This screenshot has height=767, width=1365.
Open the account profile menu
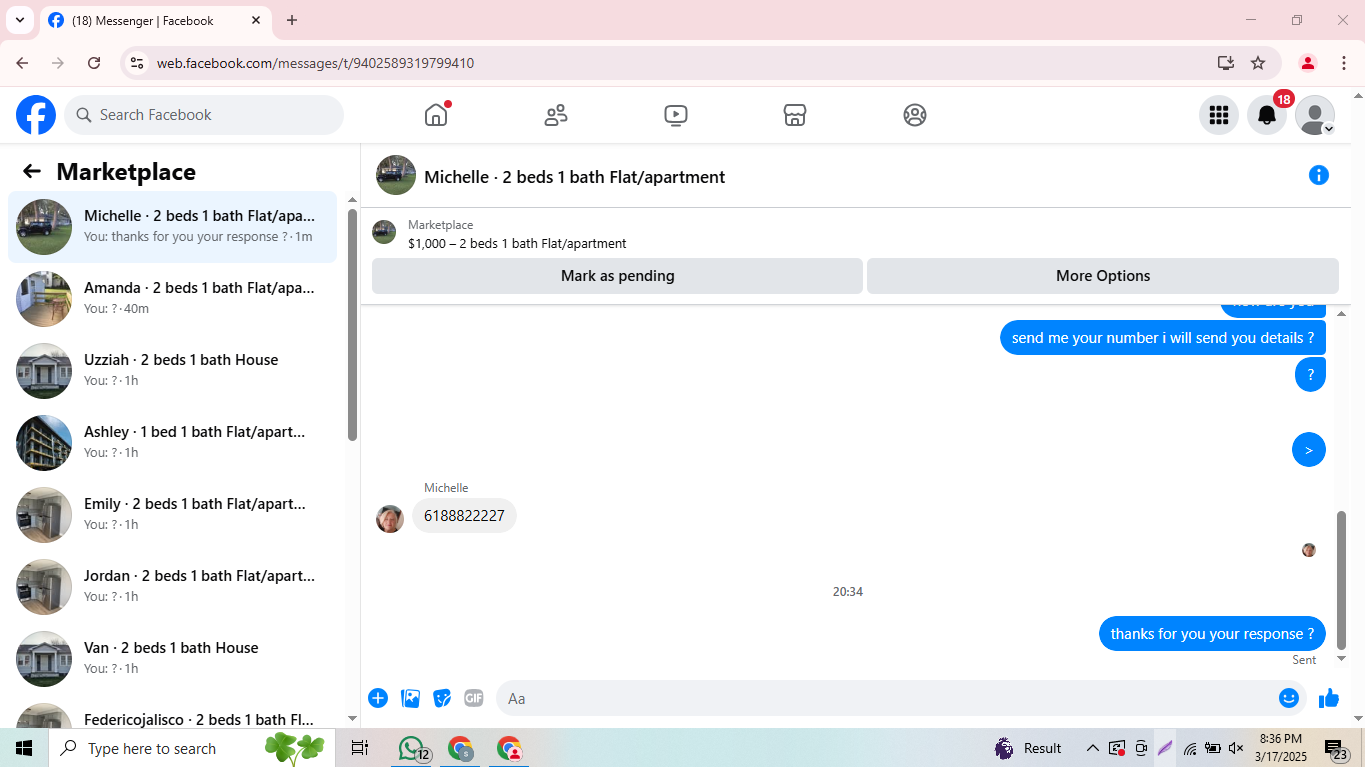pos(1315,115)
